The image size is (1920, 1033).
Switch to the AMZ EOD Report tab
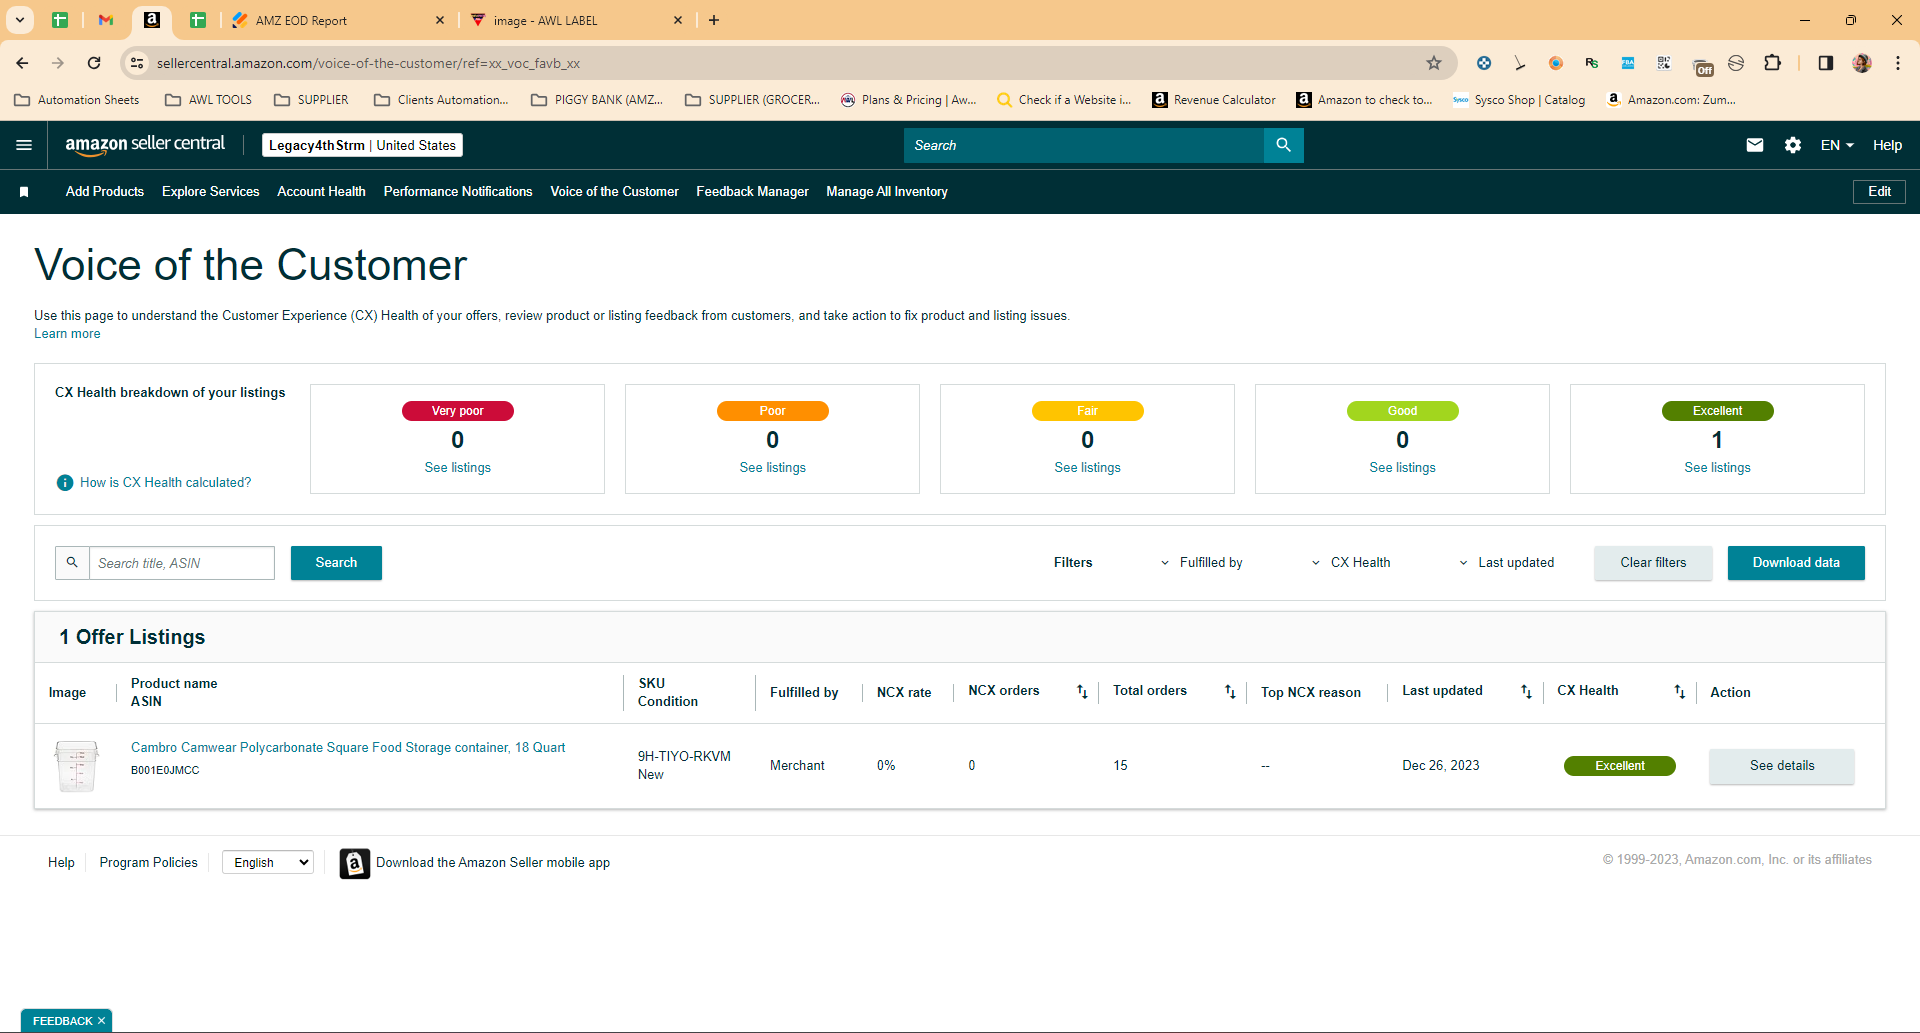pos(337,20)
